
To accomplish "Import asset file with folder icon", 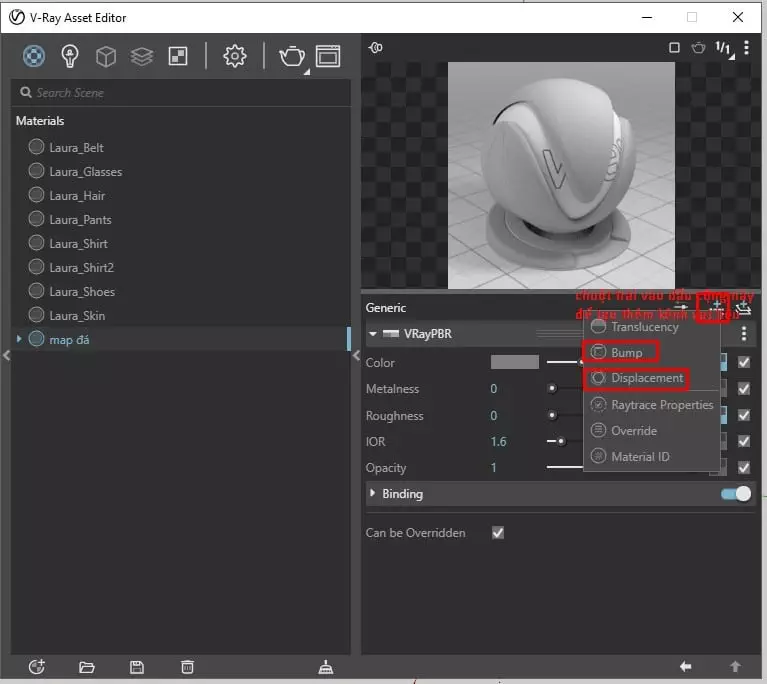I will [87, 667].
